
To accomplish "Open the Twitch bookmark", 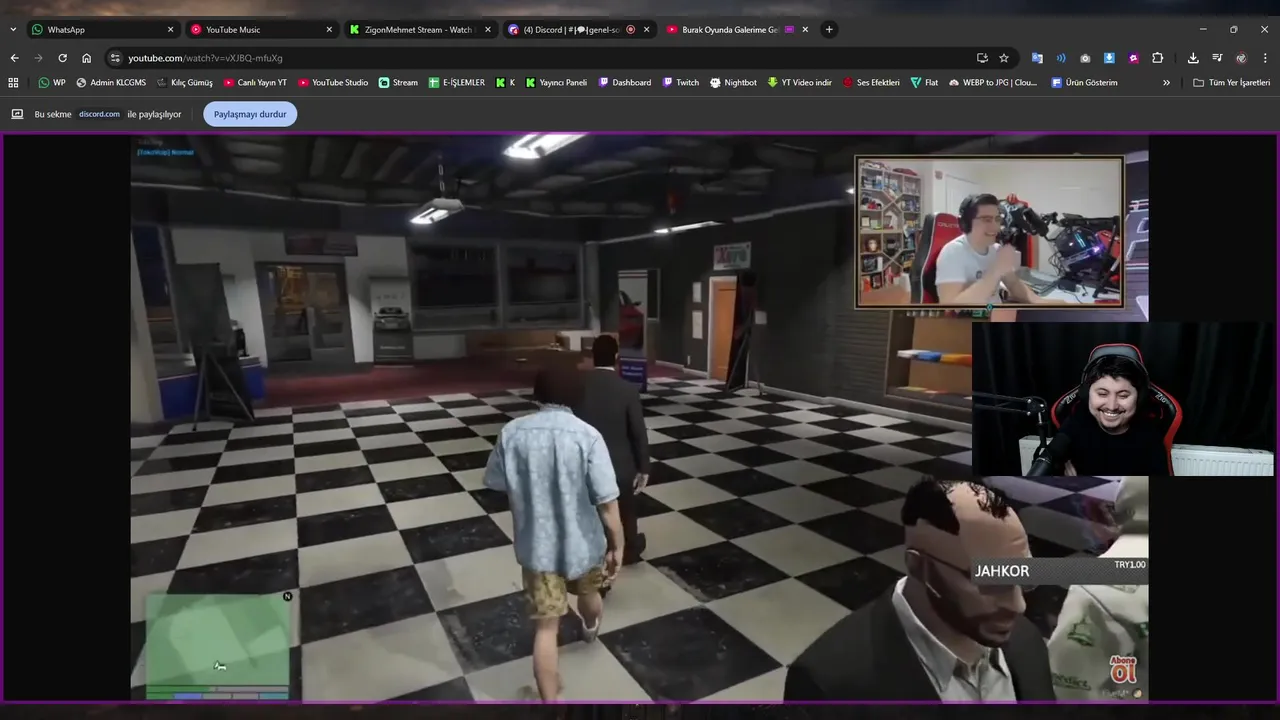I will 680,82.
